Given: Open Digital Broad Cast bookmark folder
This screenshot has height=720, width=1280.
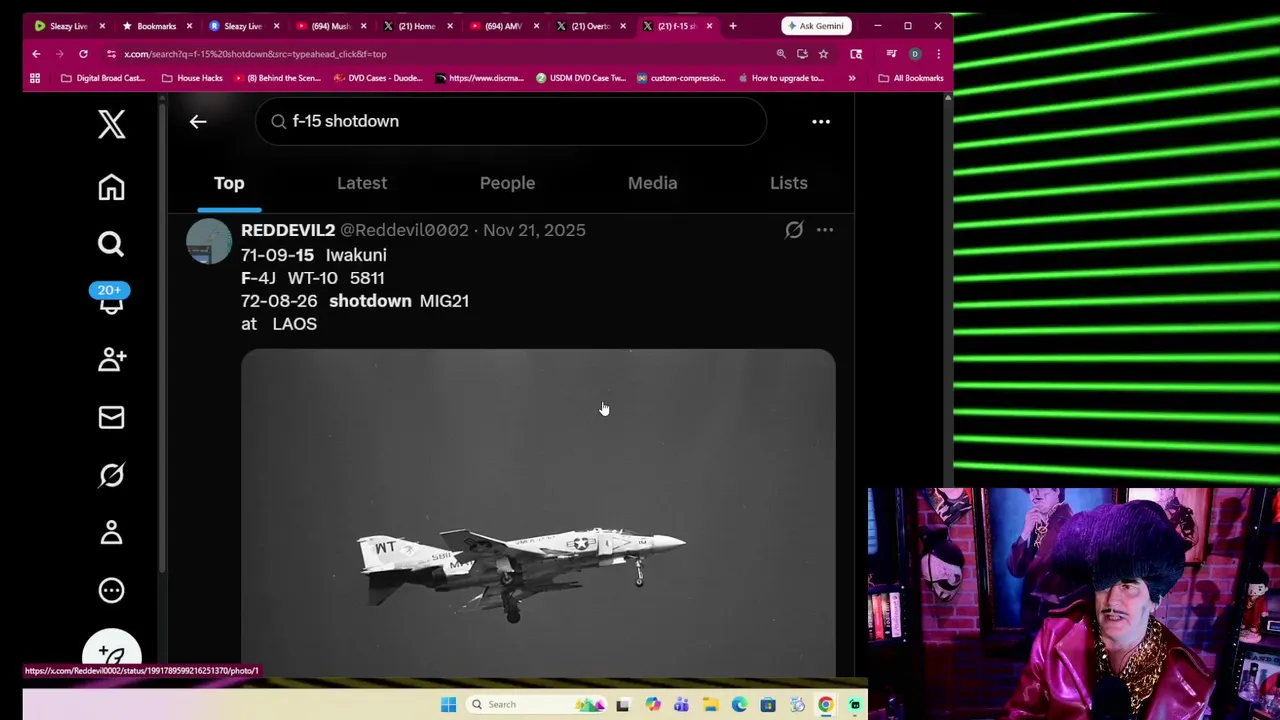Looking at the screenshot, I should pyautogui.click(x=103, y=78).
